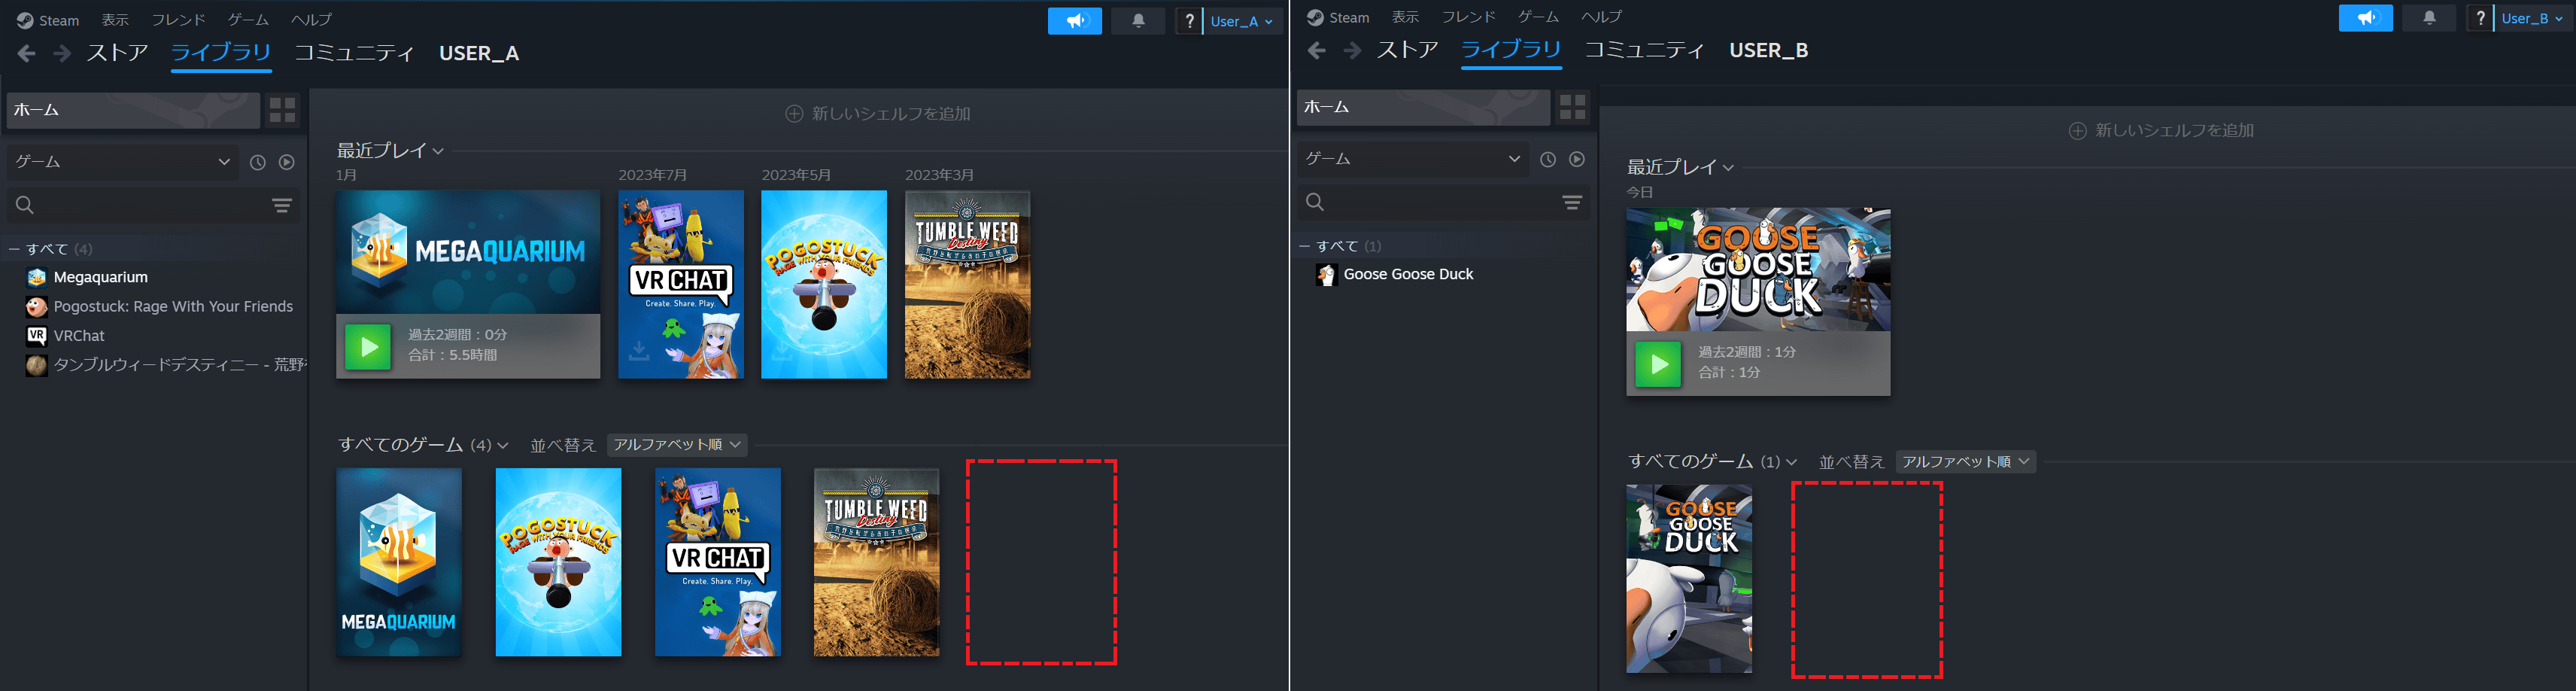Viewport: 2576px width, 691px height.
Task: Click the ready-to-play filter in USER_A window
Action: (287, 162)
